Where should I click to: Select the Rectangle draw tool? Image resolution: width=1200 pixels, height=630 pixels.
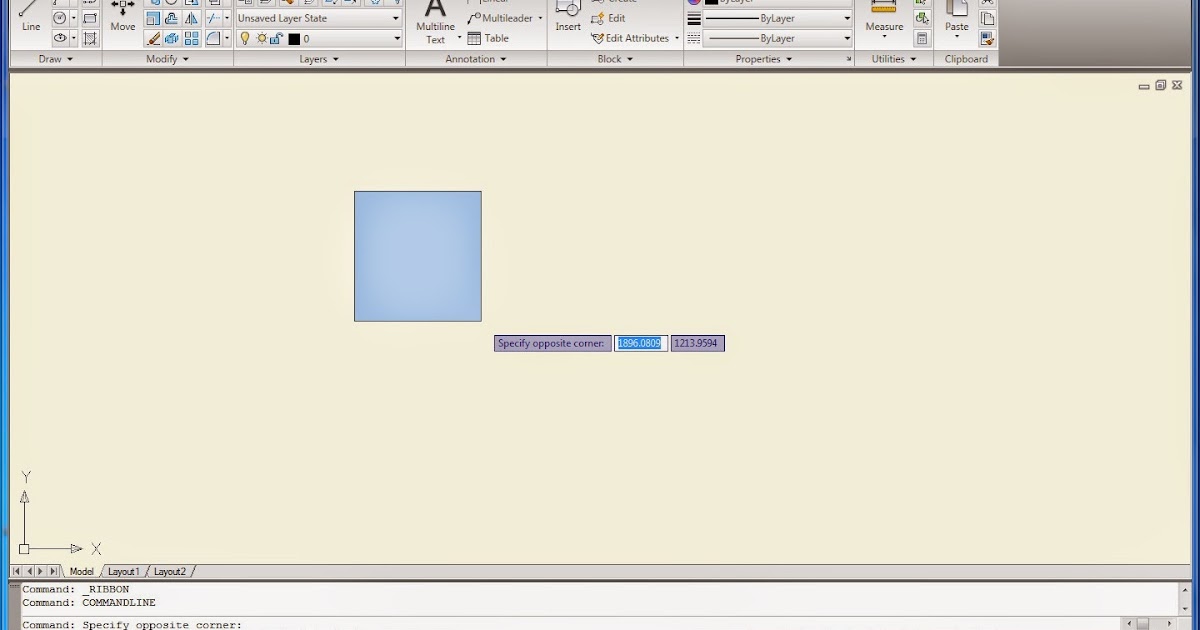point(90,18)
